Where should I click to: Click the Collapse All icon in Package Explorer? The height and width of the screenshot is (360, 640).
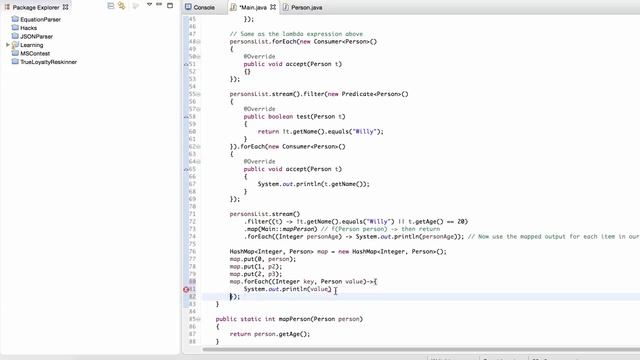click(111, 6)
